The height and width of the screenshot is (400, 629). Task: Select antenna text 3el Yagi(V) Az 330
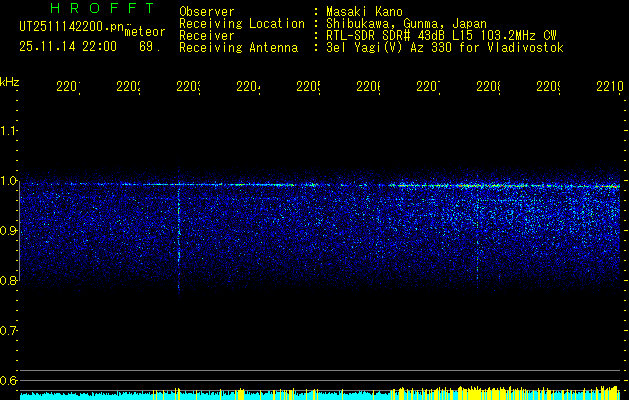tap(390, 48)
